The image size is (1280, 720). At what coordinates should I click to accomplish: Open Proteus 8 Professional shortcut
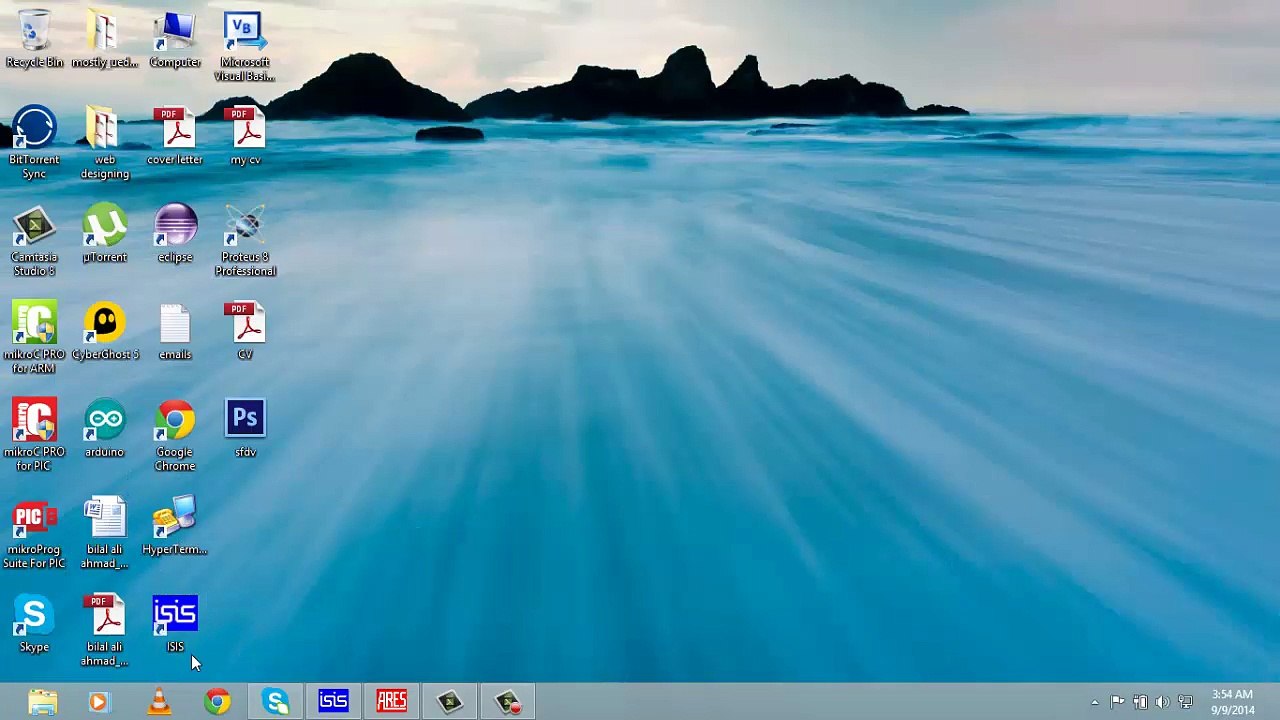pos(245,241)
